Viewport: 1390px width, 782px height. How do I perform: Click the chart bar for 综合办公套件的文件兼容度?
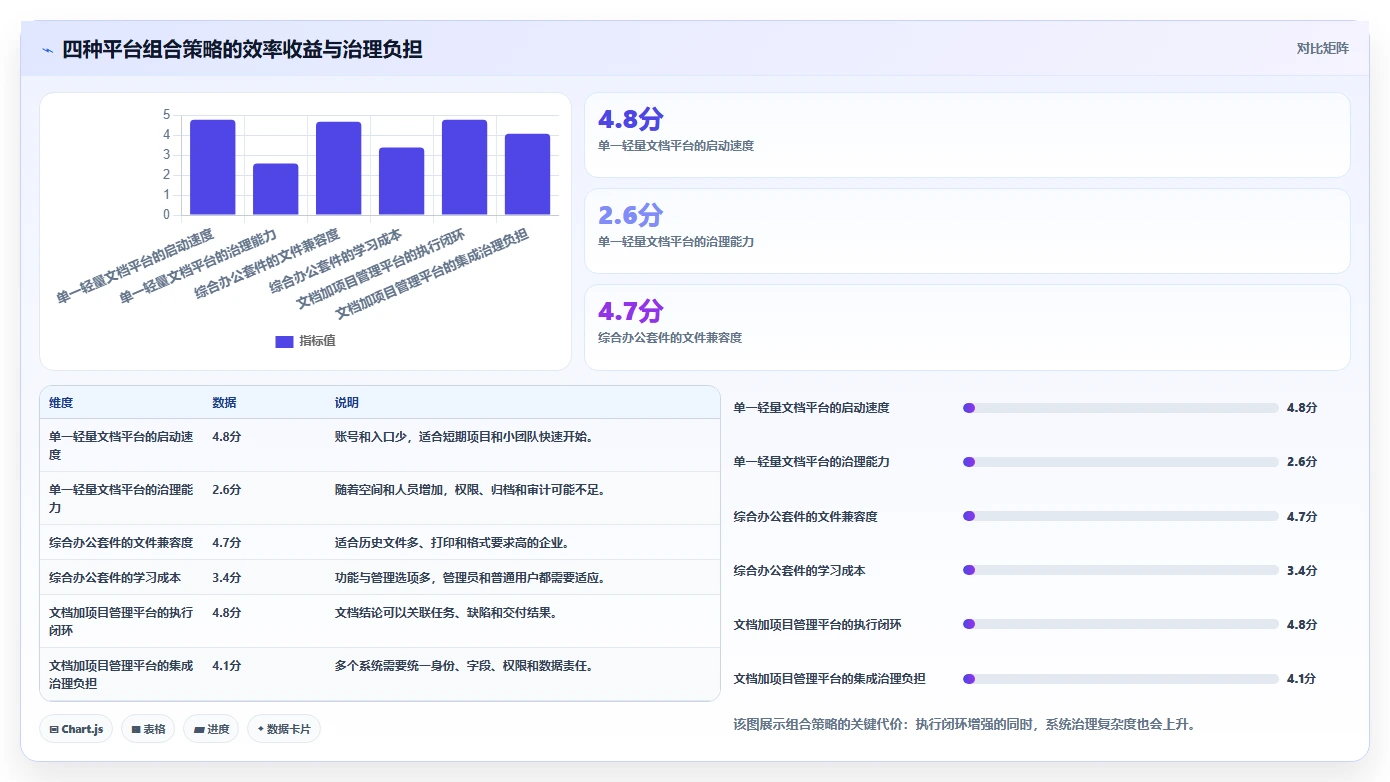click(339, 168)
